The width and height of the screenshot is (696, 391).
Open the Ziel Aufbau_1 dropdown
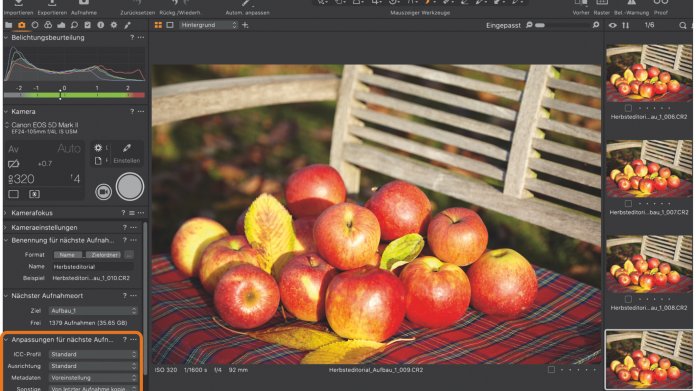click(93, 311)
